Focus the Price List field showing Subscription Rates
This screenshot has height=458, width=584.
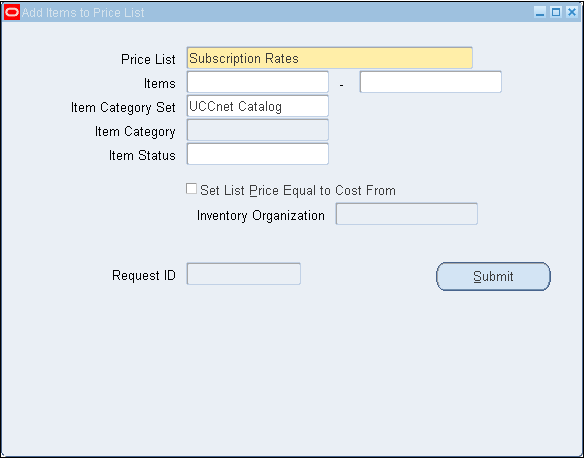[330, 58]
